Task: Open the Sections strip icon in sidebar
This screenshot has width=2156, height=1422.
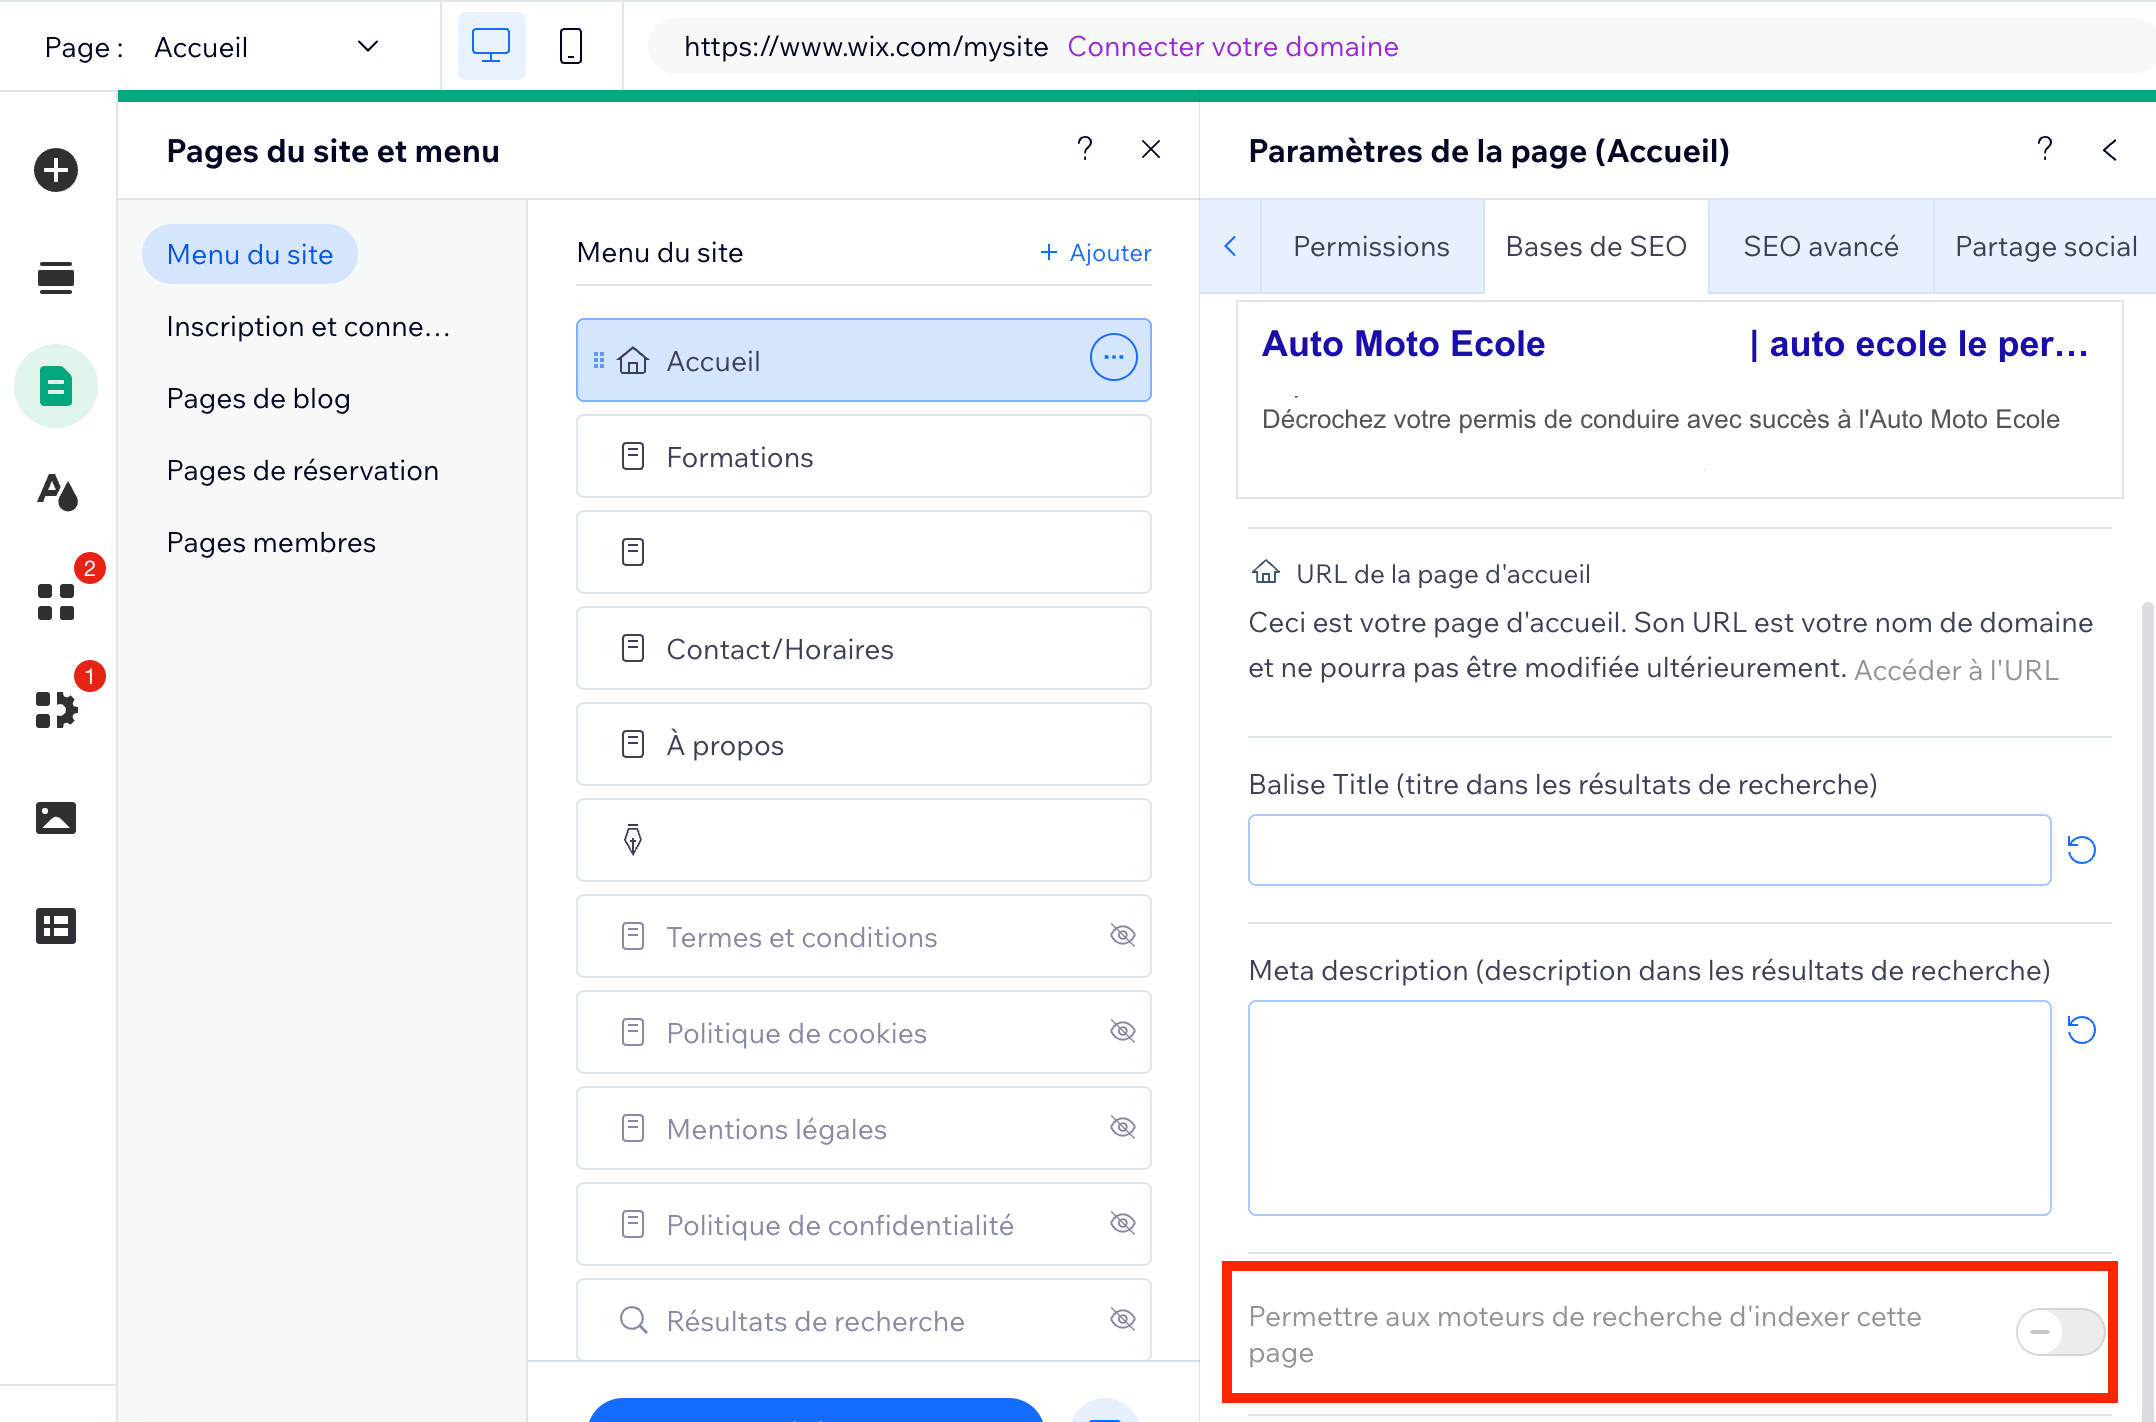Action: (56, 278)
